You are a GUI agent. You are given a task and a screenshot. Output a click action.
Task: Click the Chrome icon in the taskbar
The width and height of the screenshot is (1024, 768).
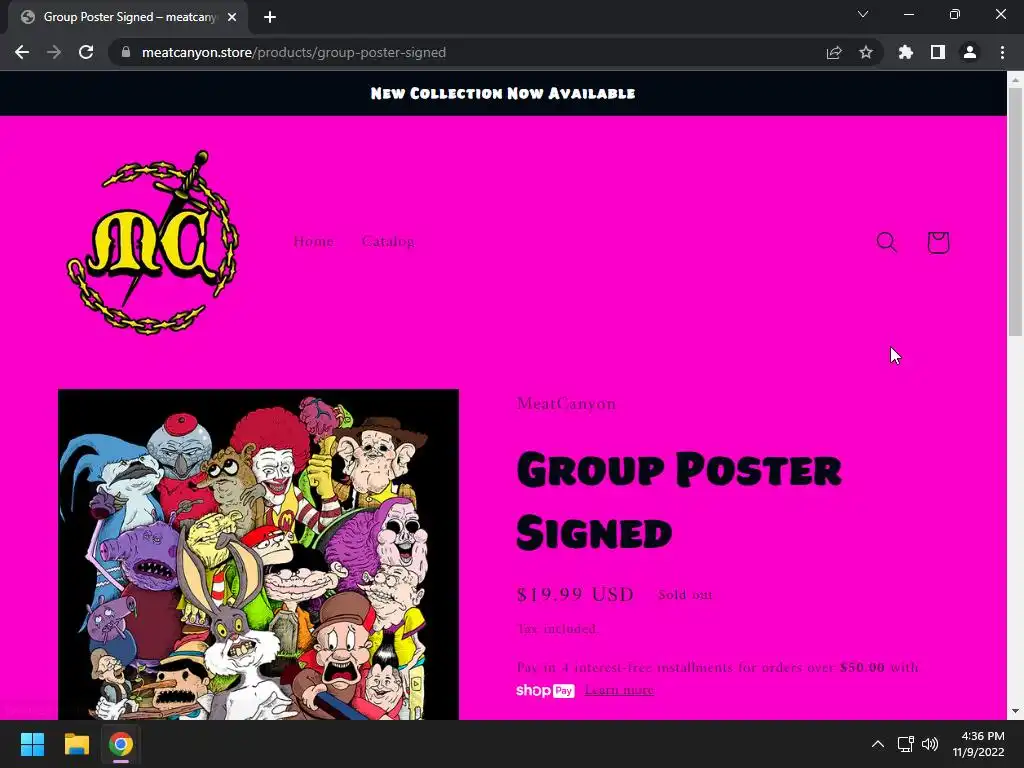tap(121, 744)
